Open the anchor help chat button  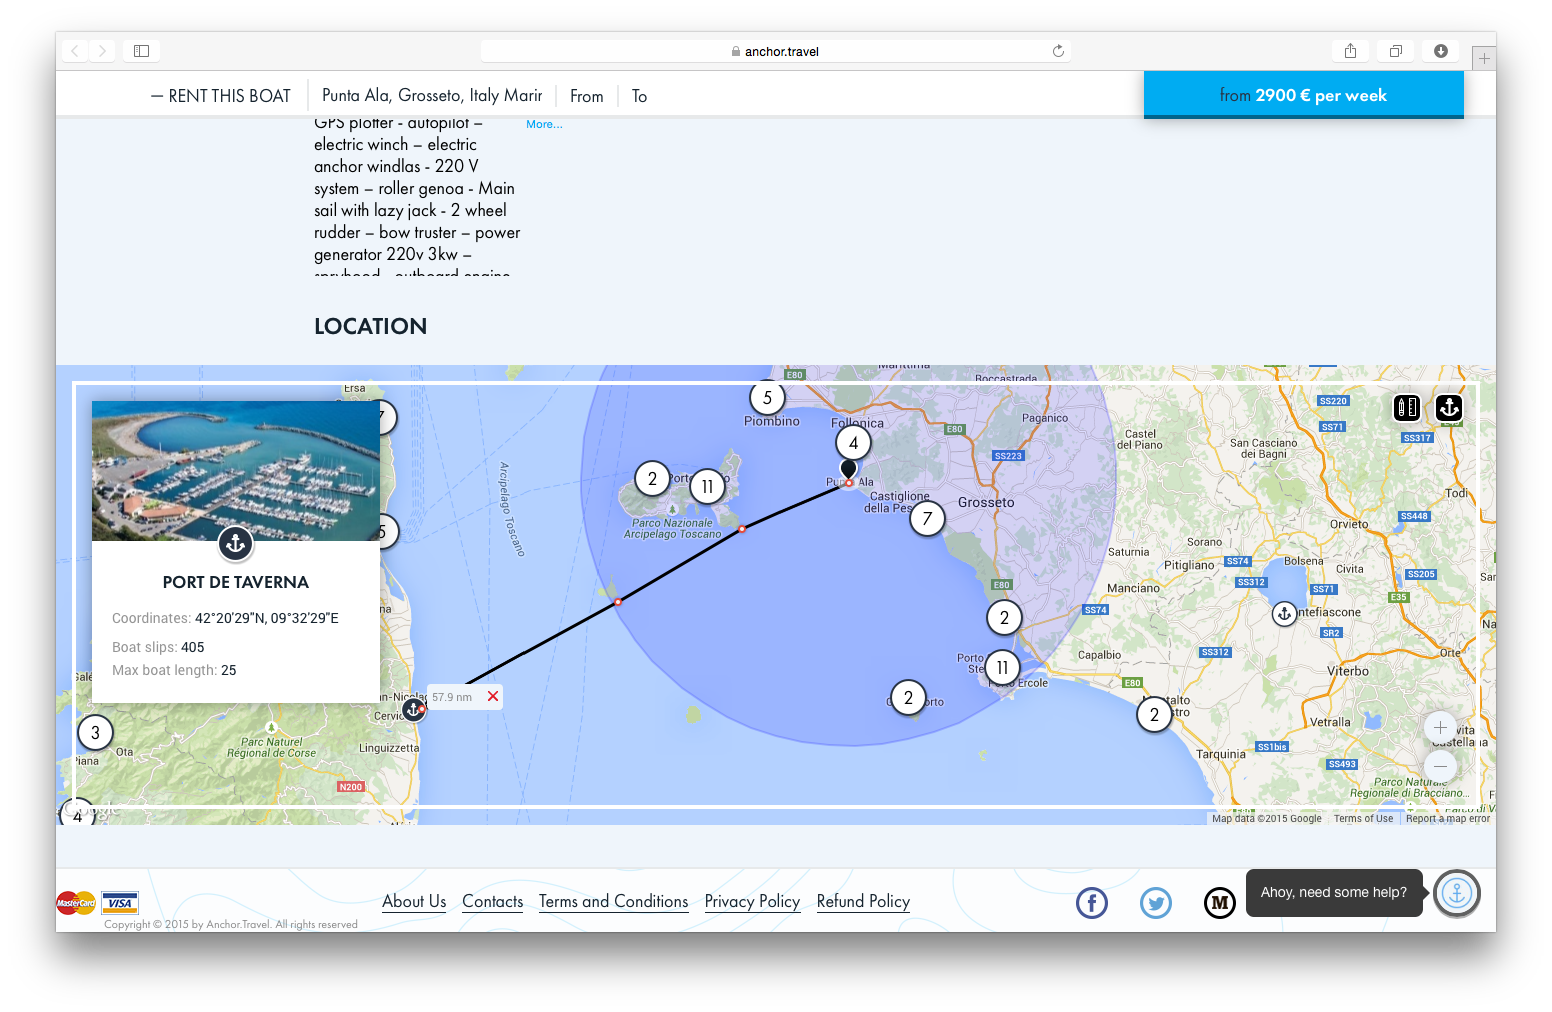tap(1456, 893)
